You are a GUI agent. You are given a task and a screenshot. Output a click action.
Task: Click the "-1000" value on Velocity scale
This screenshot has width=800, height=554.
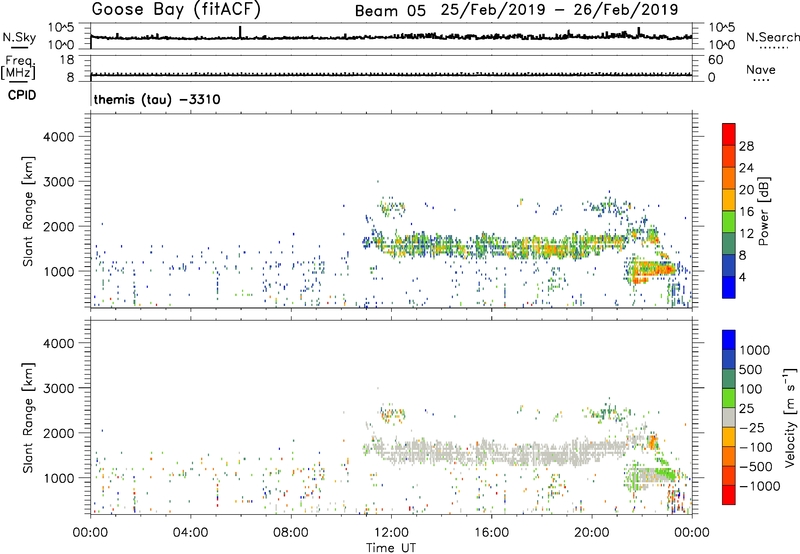[x=759, y=486]
